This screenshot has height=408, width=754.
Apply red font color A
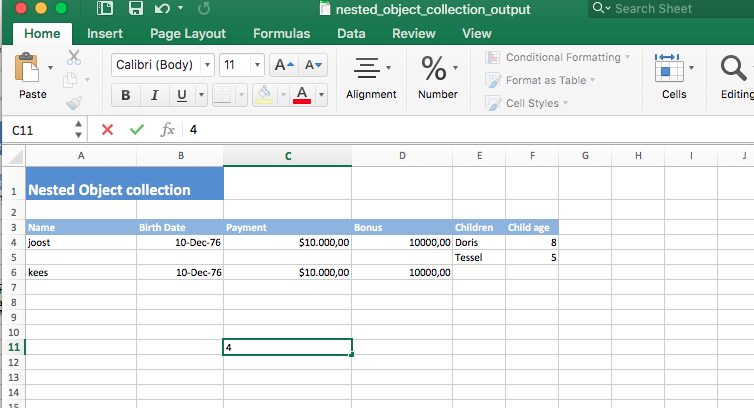[302, 95]
